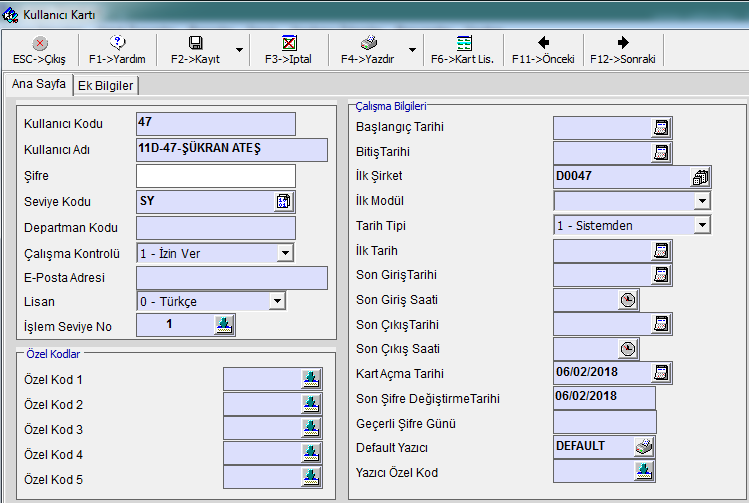The height and width of the screenshot is (503, 749).
Task: Expand the F2 Kayıt dropdown arrow
Action: pyautogui.click(x=239, y=49)
